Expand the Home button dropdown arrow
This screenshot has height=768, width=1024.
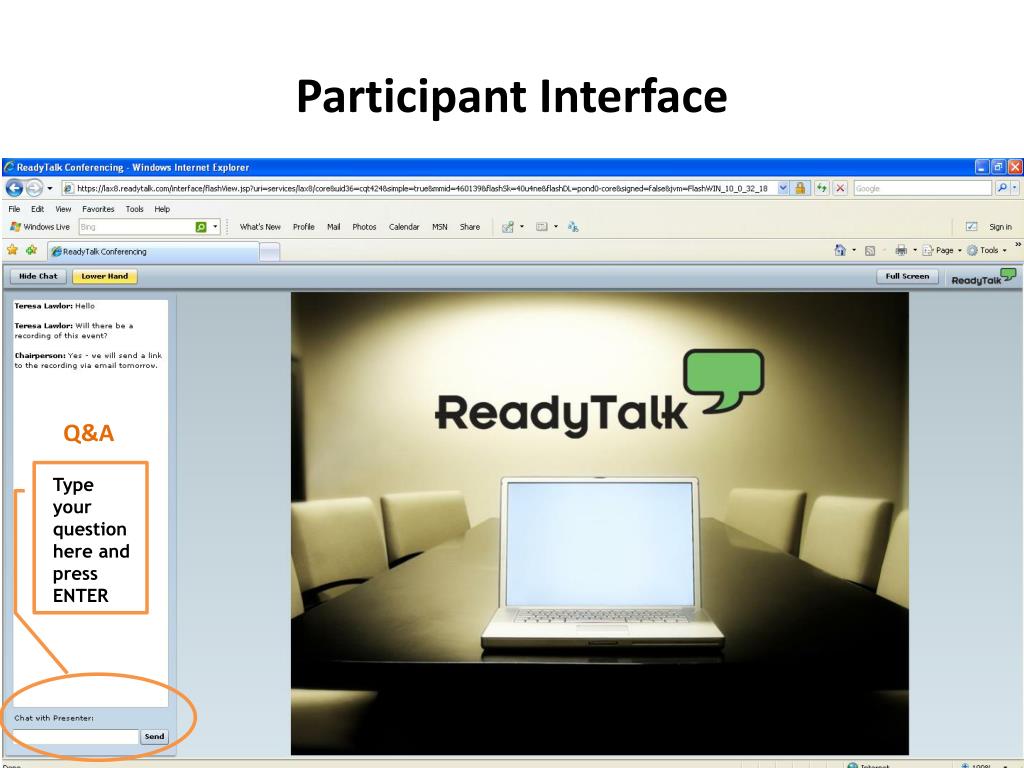click(x=854, y=250)
